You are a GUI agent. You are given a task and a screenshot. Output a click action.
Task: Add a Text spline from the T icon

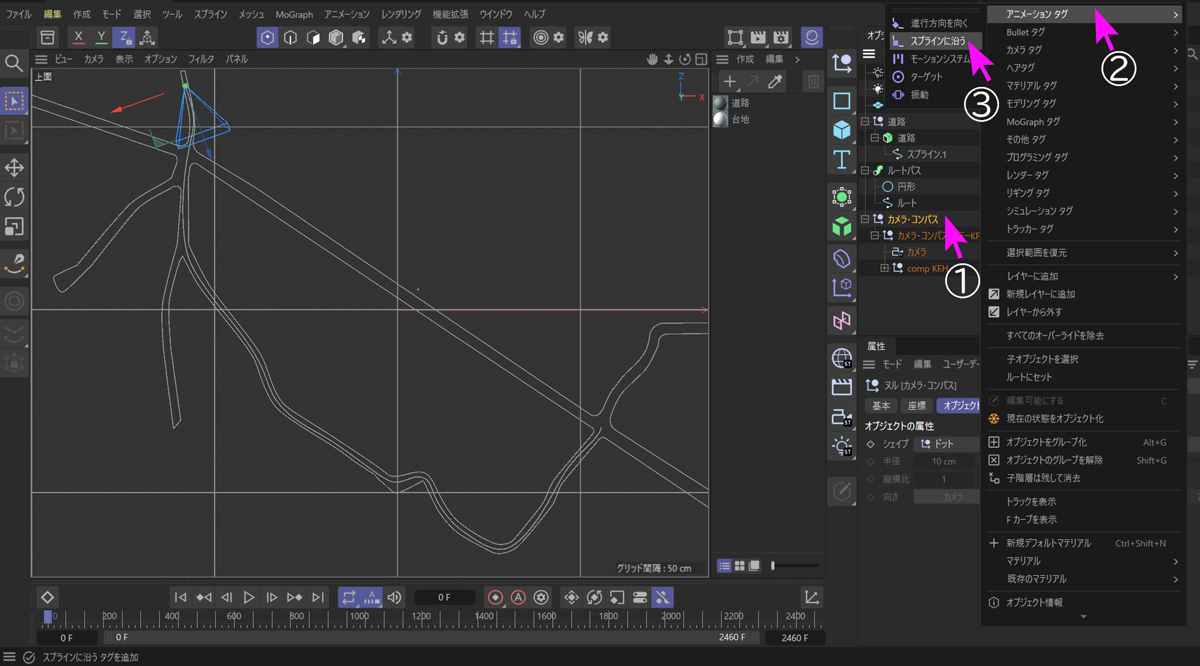click(842, 159)
